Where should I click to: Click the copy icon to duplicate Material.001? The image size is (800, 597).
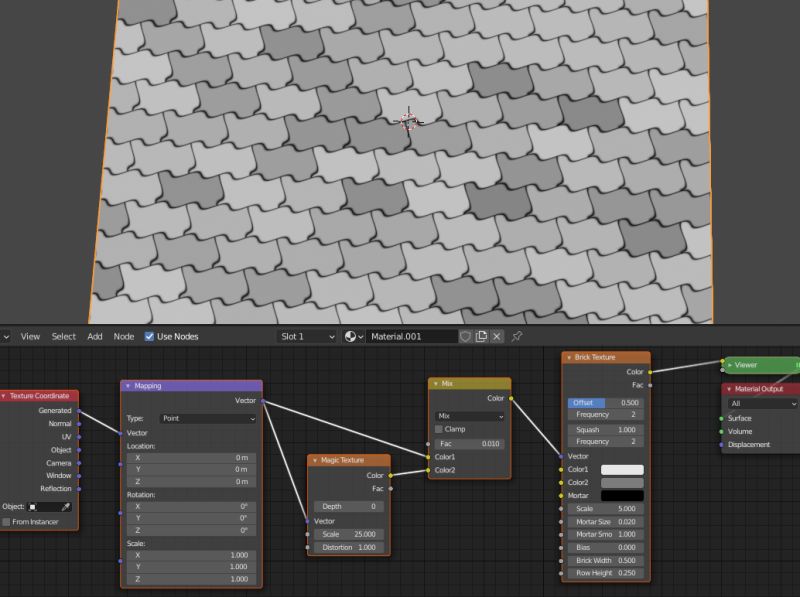pos(481,337)
